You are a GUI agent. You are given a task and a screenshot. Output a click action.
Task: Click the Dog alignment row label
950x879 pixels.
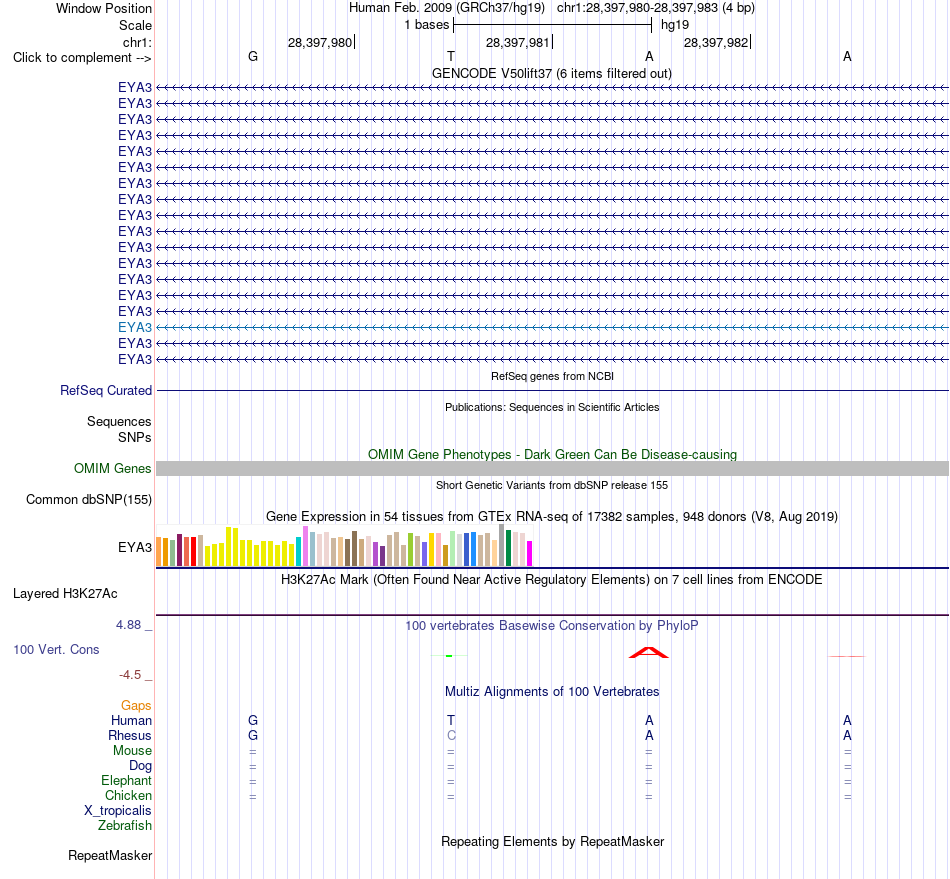pyautogui.click(x=141, y=766)
